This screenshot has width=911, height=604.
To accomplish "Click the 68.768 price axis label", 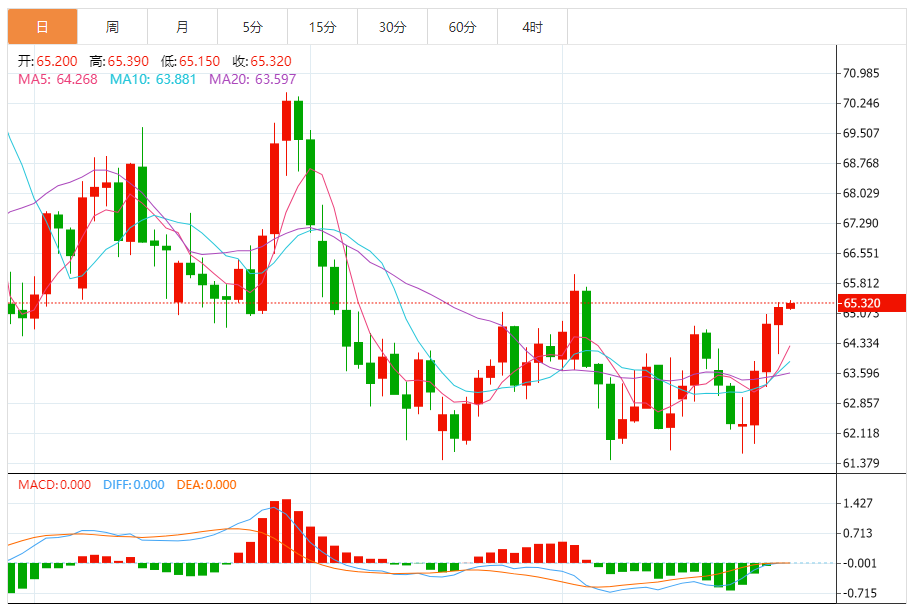I will [x=861, y=163].
